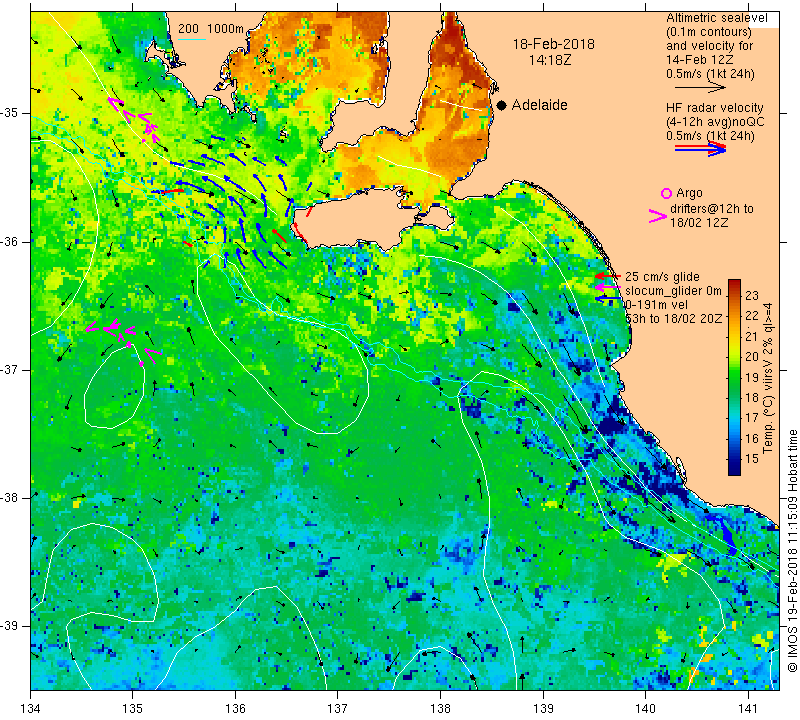Click the -35 latitude axis label
The width and height of the screenshot is (800, 720).
[10, 113]
